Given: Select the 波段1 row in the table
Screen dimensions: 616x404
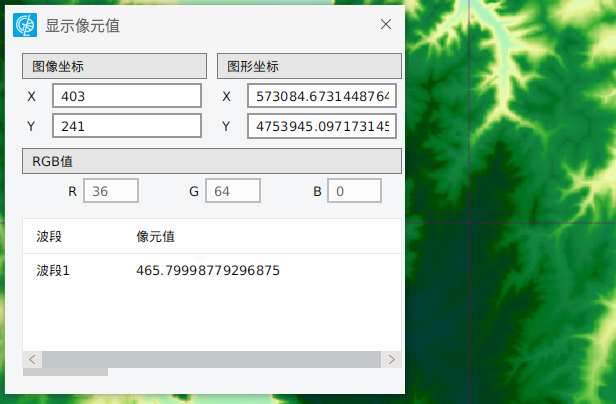Looking at the screenshot, I should (x=53, y=271).
